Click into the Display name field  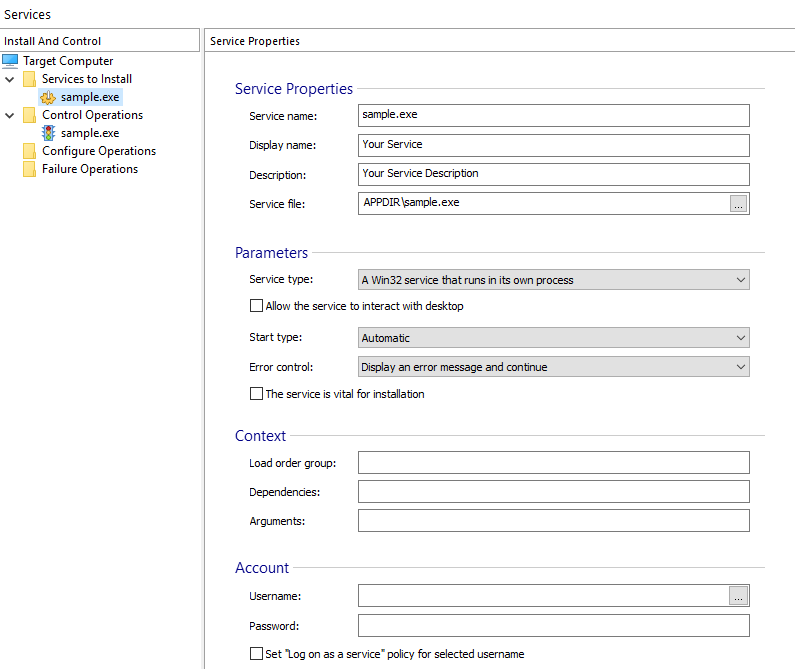click(x=554, y=145)
